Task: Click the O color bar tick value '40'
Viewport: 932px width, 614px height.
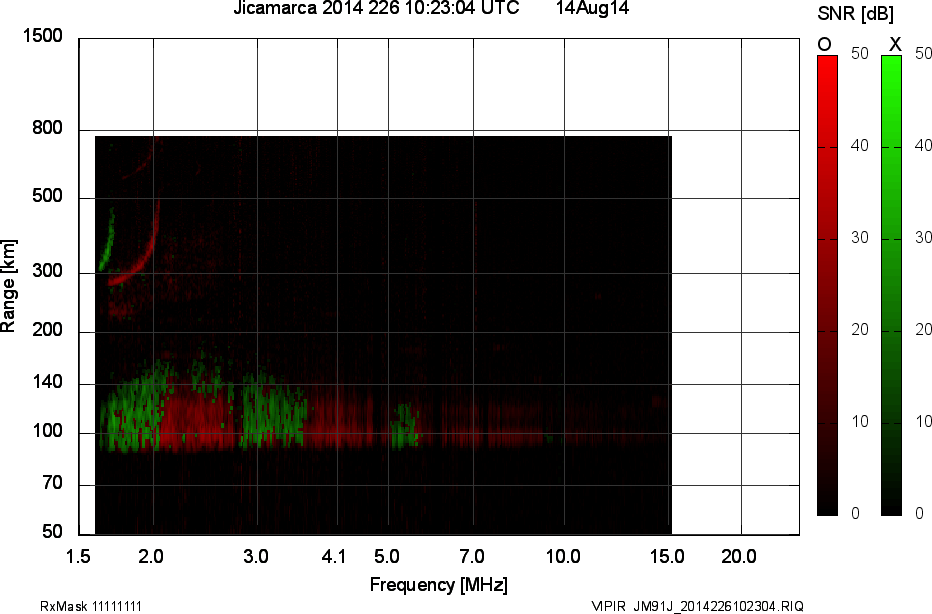Action: tap(859, 146)
